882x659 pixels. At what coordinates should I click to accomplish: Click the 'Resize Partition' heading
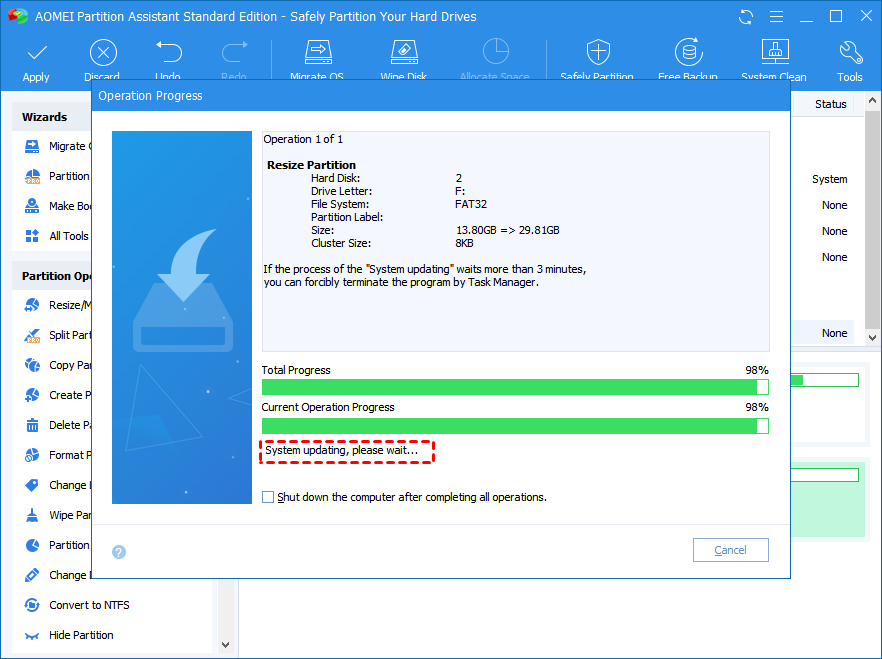click(311, 165)
